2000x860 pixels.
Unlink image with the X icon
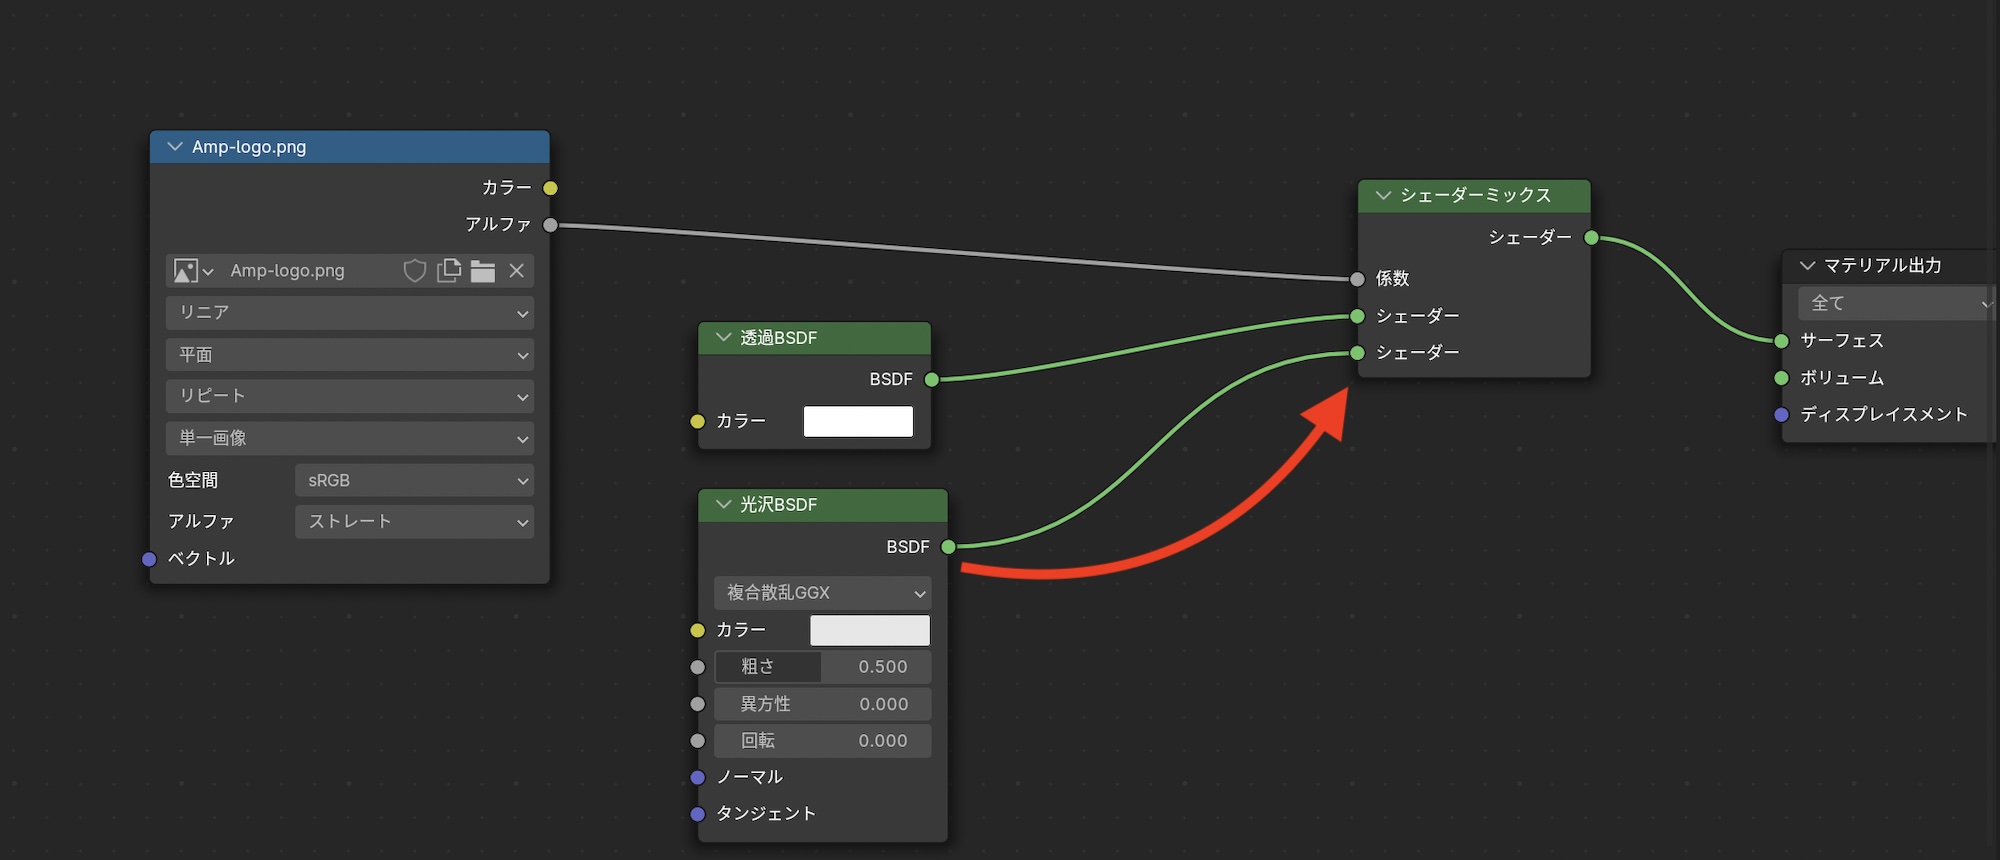(x=517, y=271)
